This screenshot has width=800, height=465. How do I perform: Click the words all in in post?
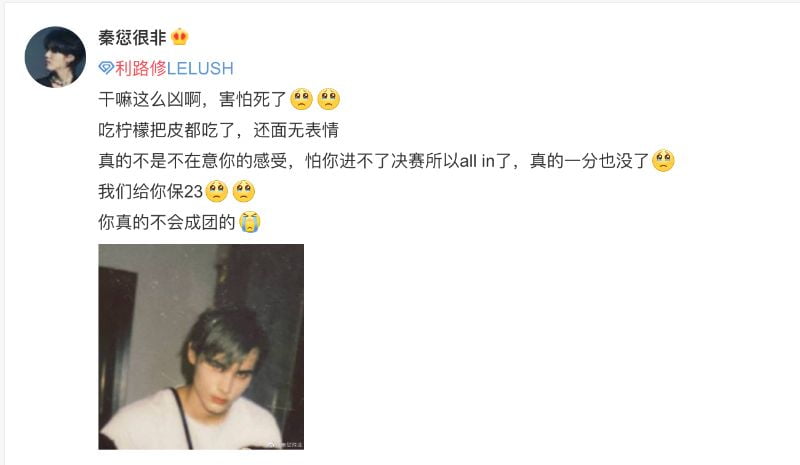pyautogui.click(x=477, y=161)
